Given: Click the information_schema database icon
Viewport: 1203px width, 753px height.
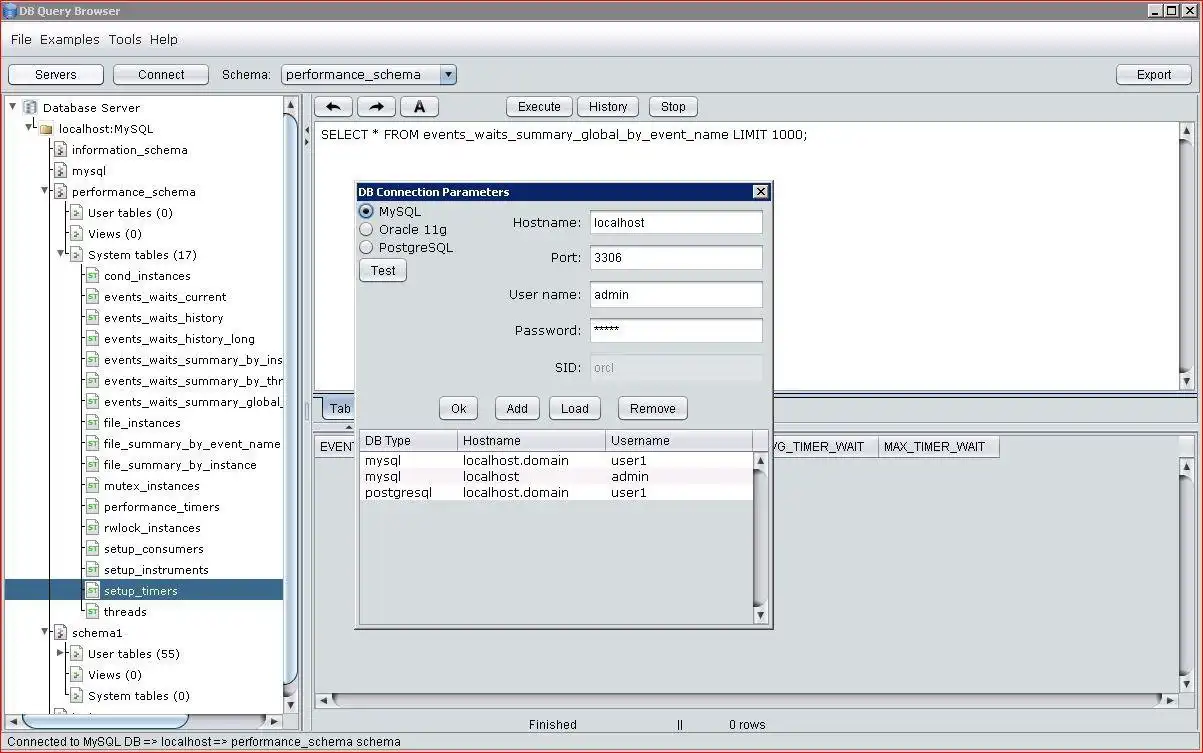Looking at the screenshot, I should click(60, 150).
